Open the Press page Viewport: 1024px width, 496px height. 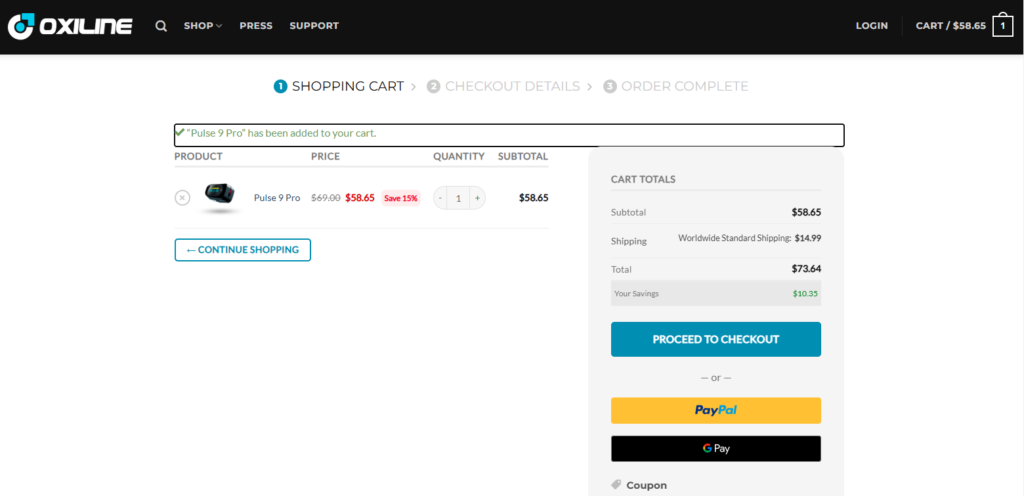coord(256,26)
